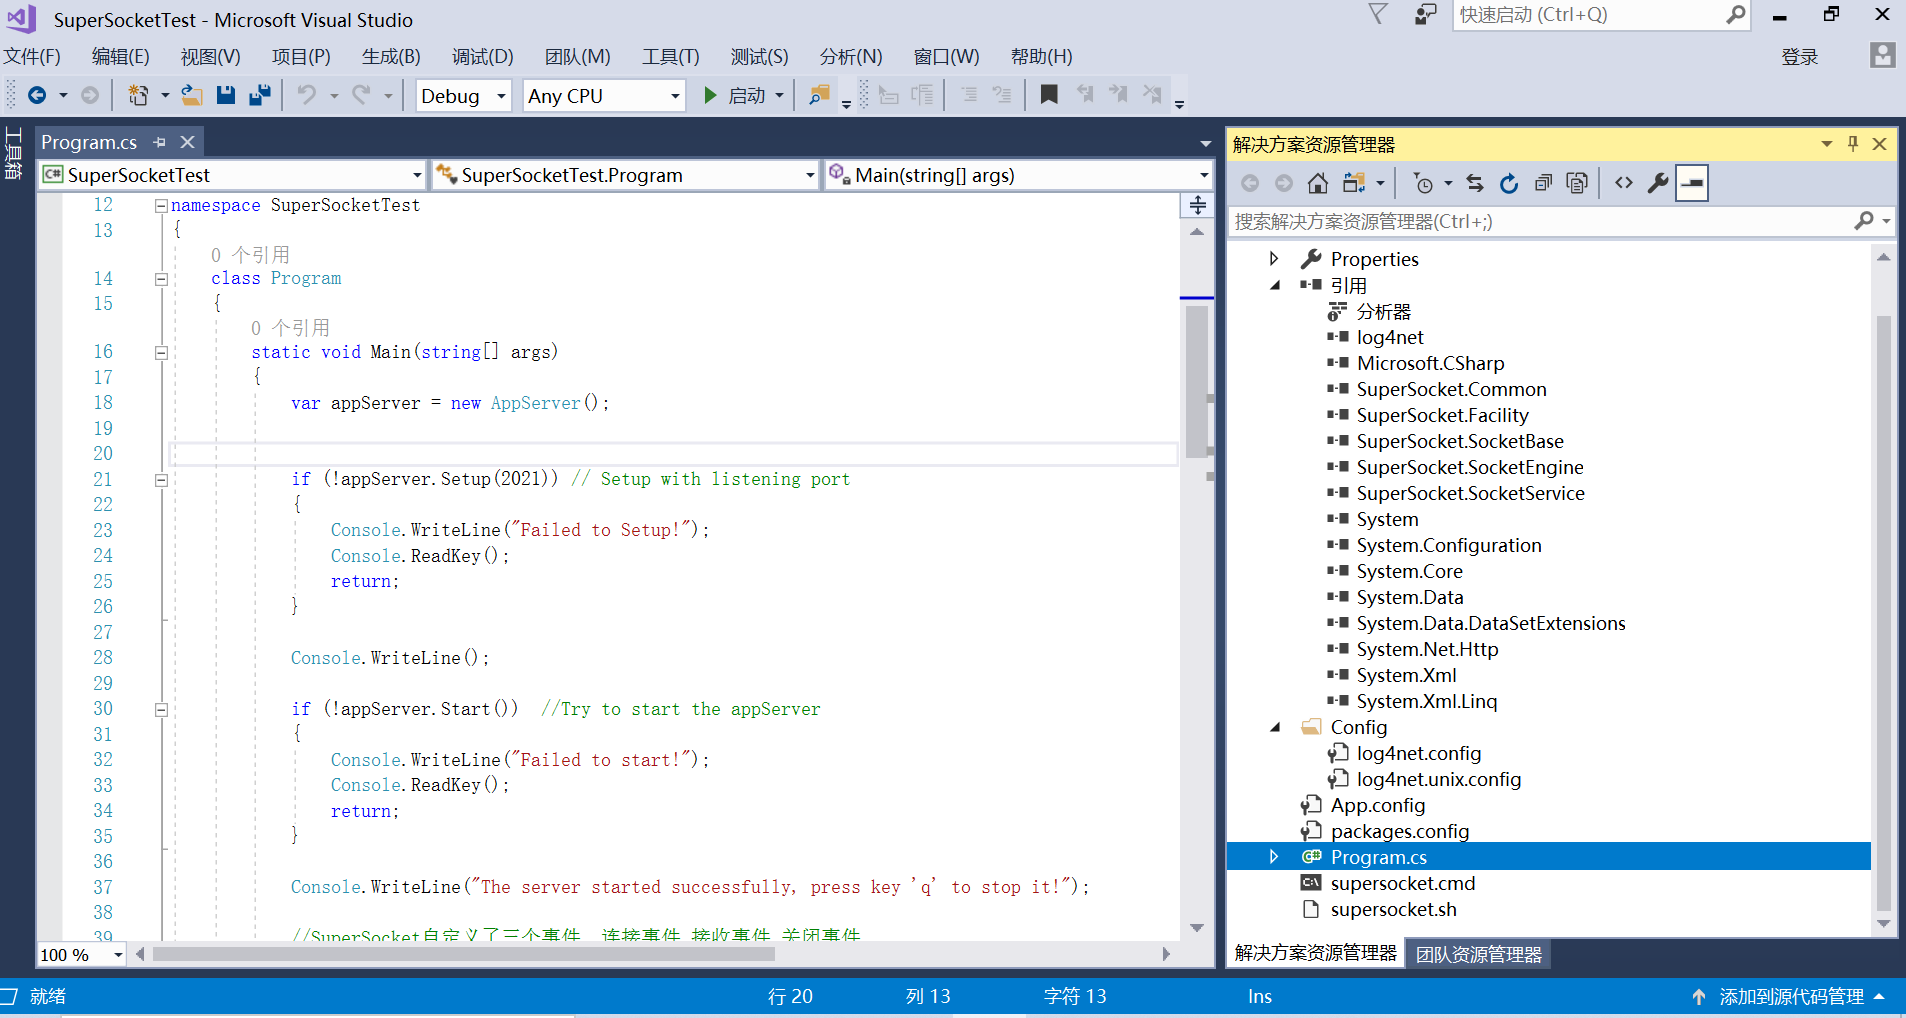Switch to 团队资源管理器 tab
Viewport: 1906px width, 1018px height.
click(x=1478, y=954)
